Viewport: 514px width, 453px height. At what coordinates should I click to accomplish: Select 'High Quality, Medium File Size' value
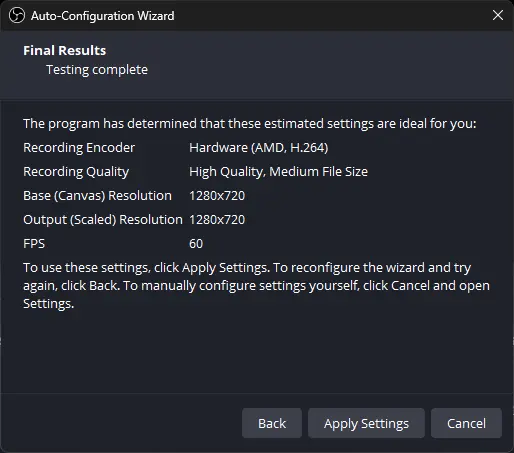pyautogui.click(x=278, y=172)
